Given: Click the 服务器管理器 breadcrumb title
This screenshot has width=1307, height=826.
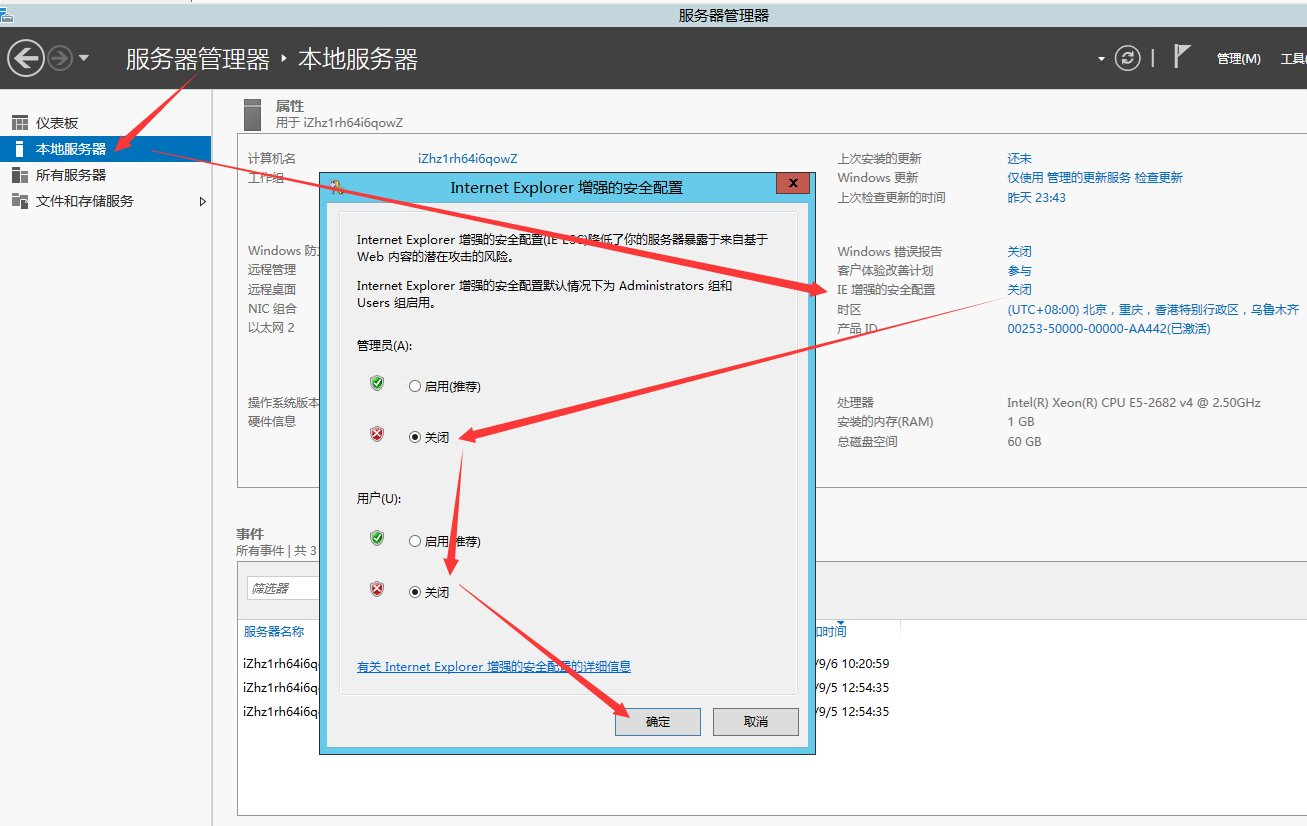Looking at the screenshot, I should pyautogui.click(x=198, y=59).
